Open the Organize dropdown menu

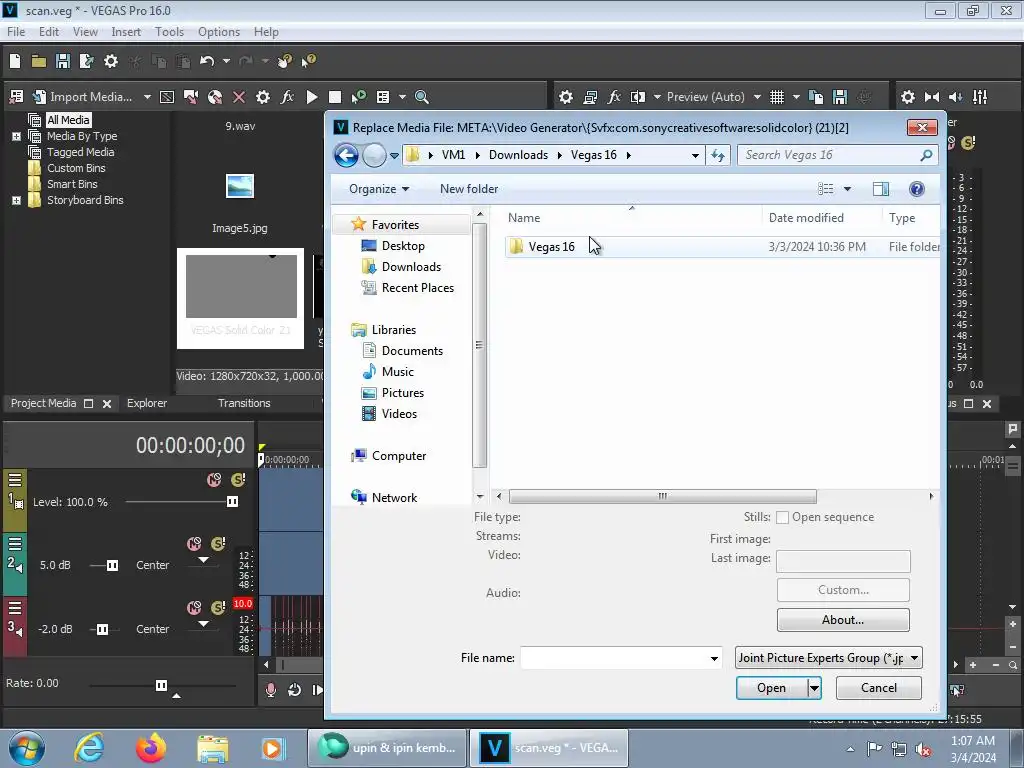[x=379, y=189]
